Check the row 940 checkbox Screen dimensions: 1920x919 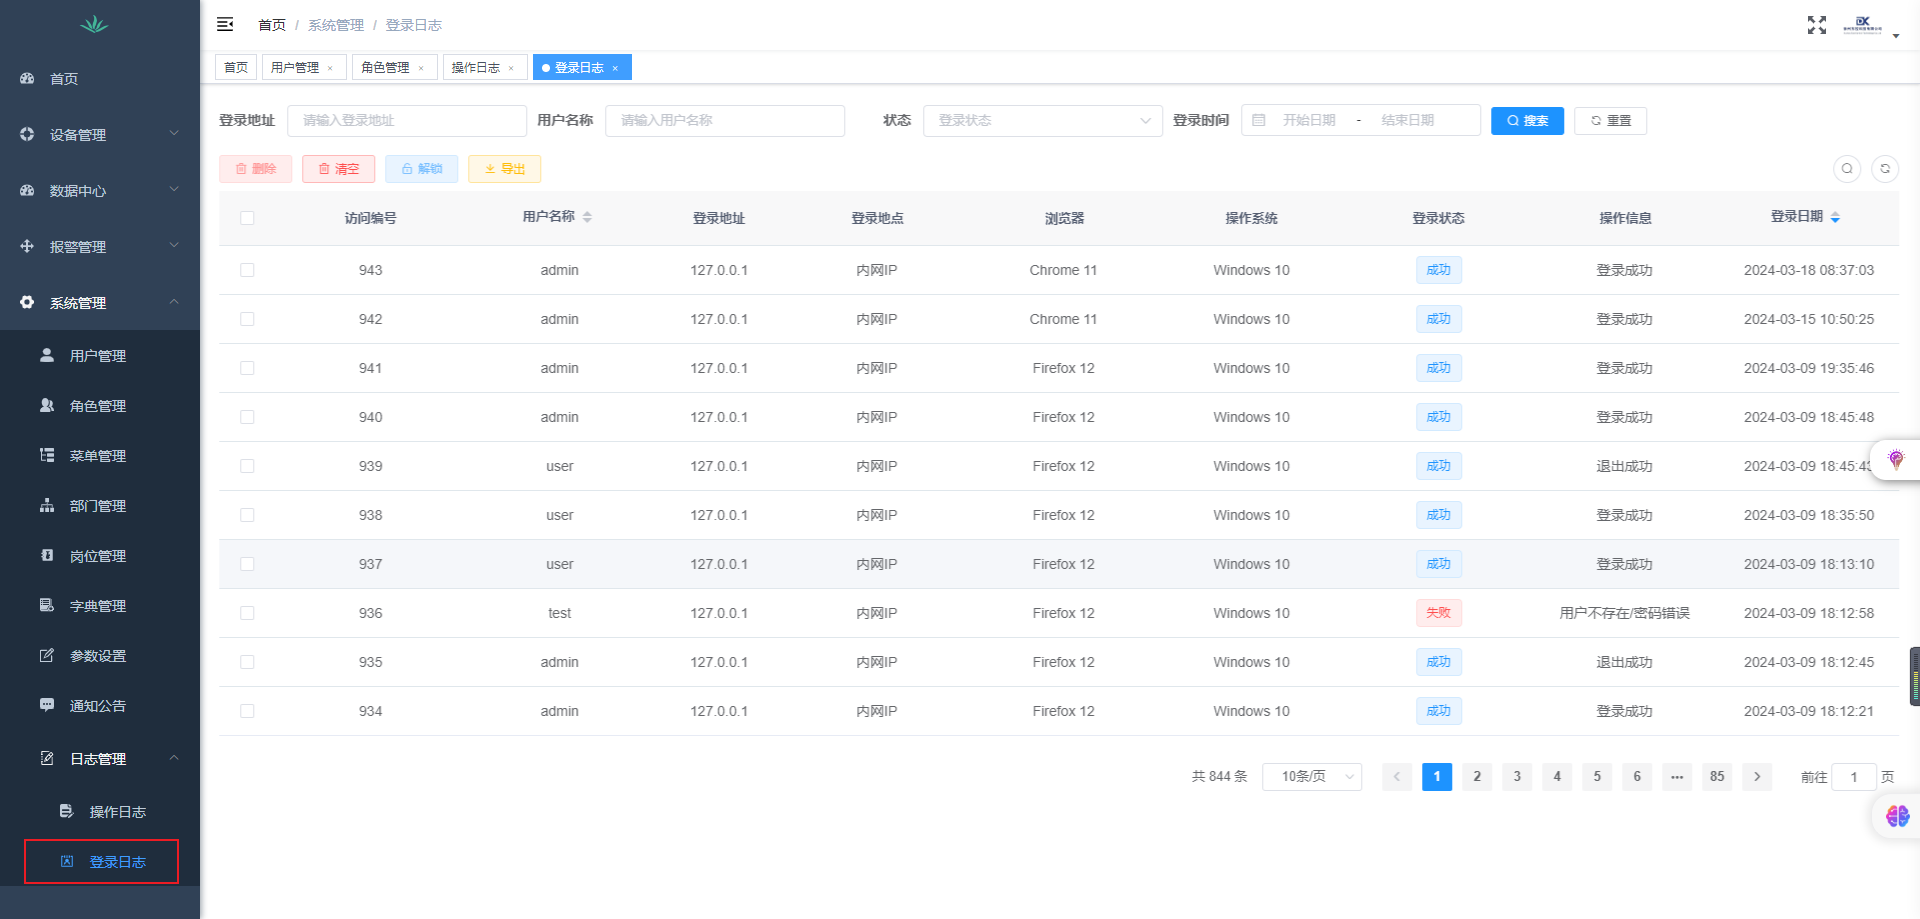[x=247, y=417]
